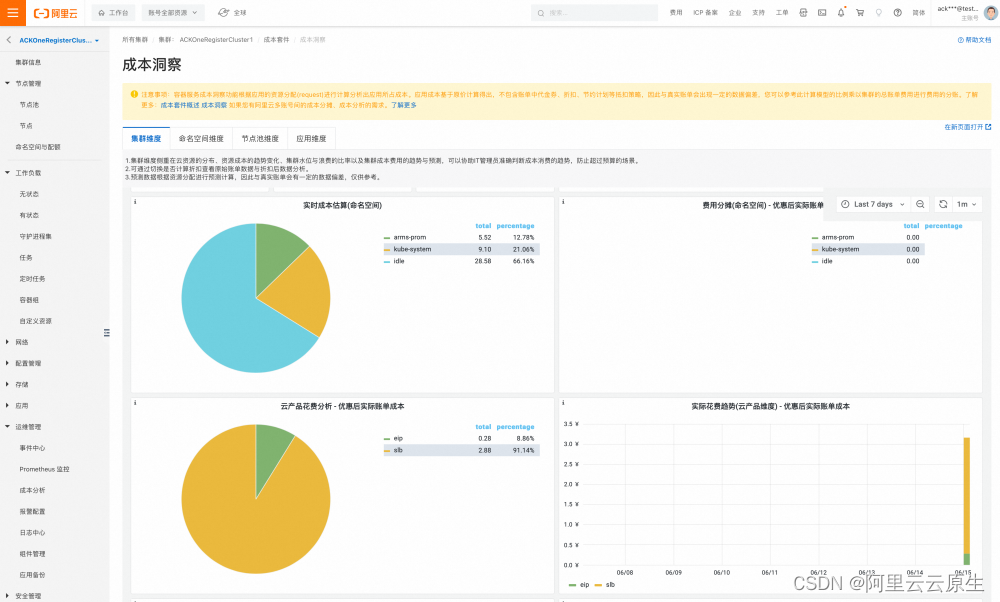Sort by percentage in 云产品花费分析 legend

tap(515, 427)
